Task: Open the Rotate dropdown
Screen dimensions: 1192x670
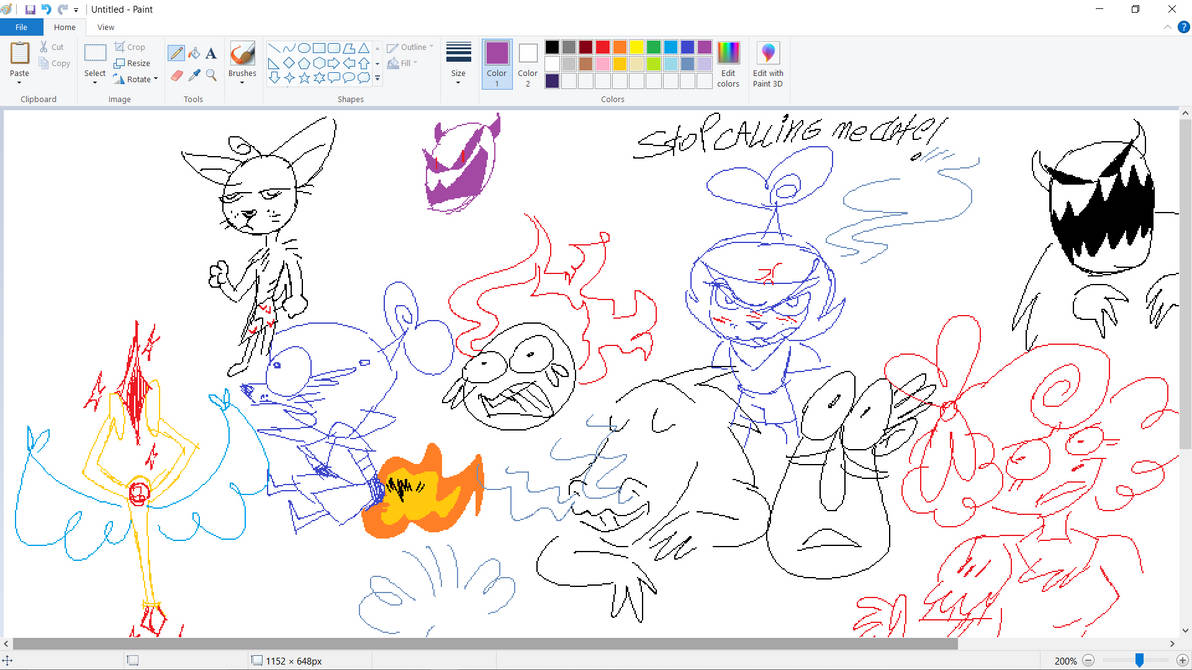Action: 136,79
